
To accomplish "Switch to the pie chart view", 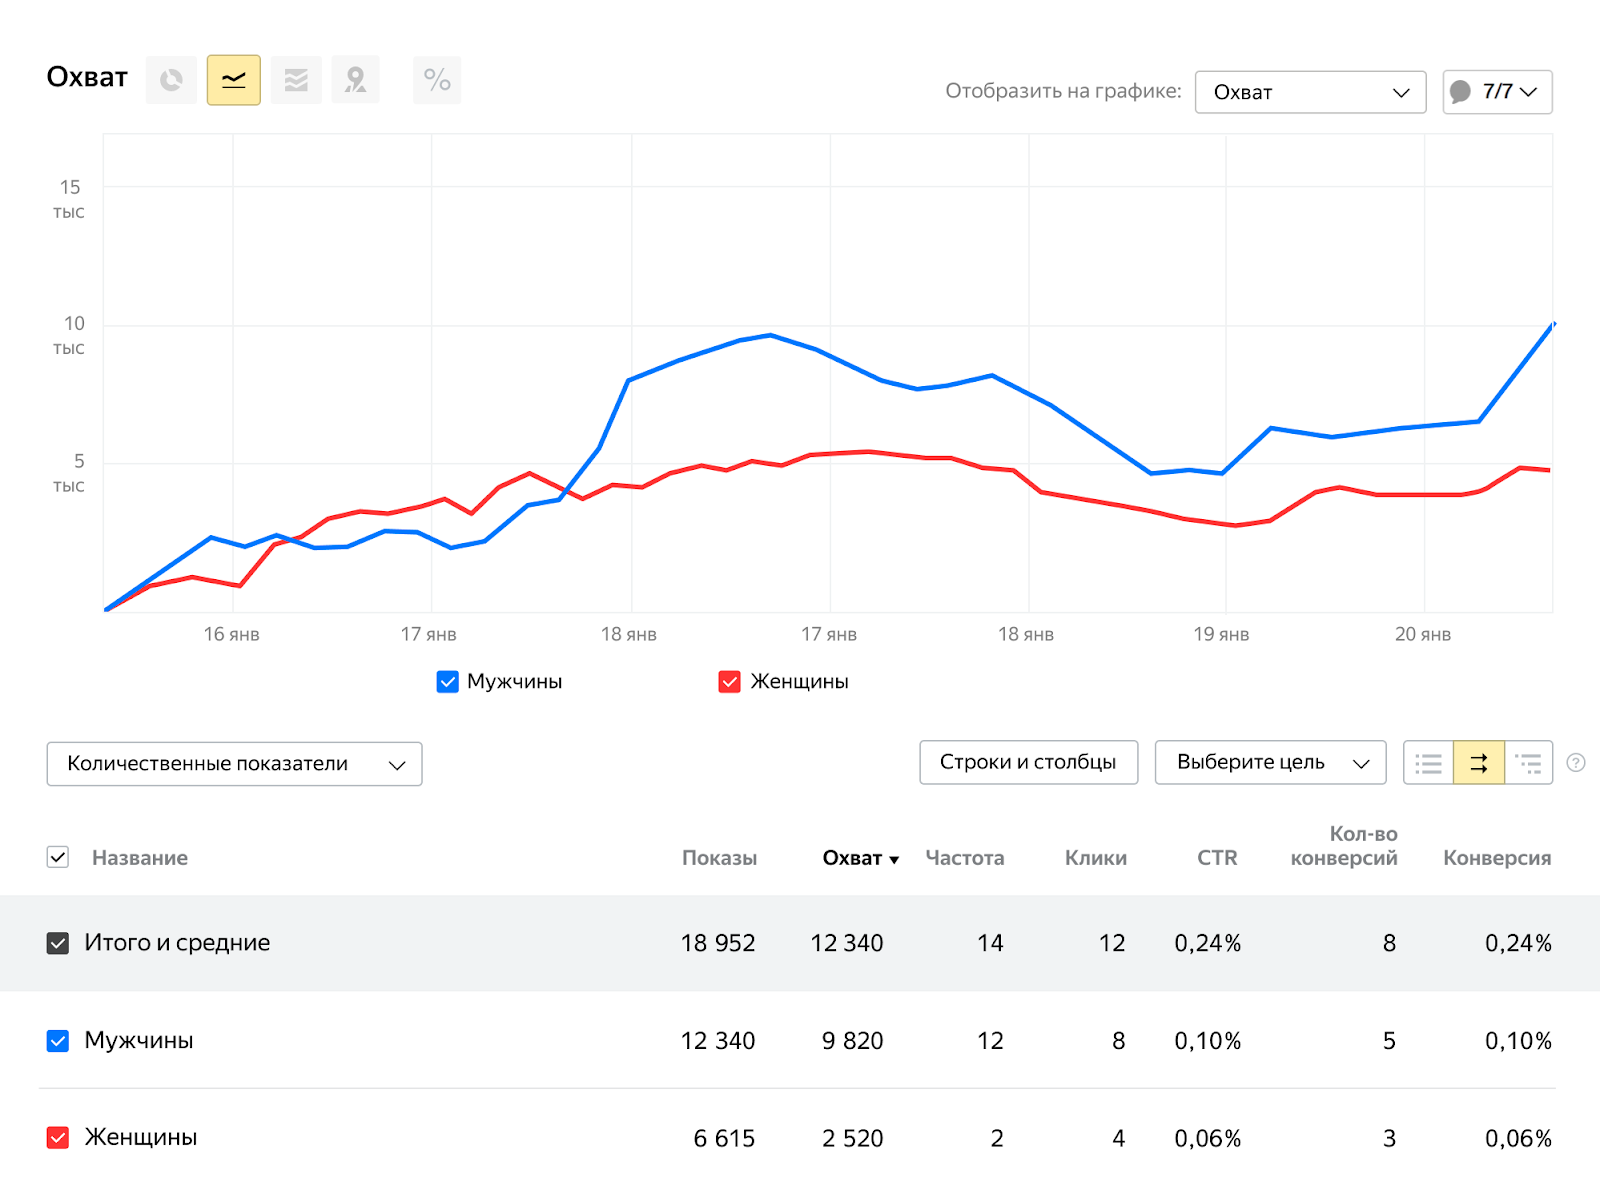I will point(171,80).
